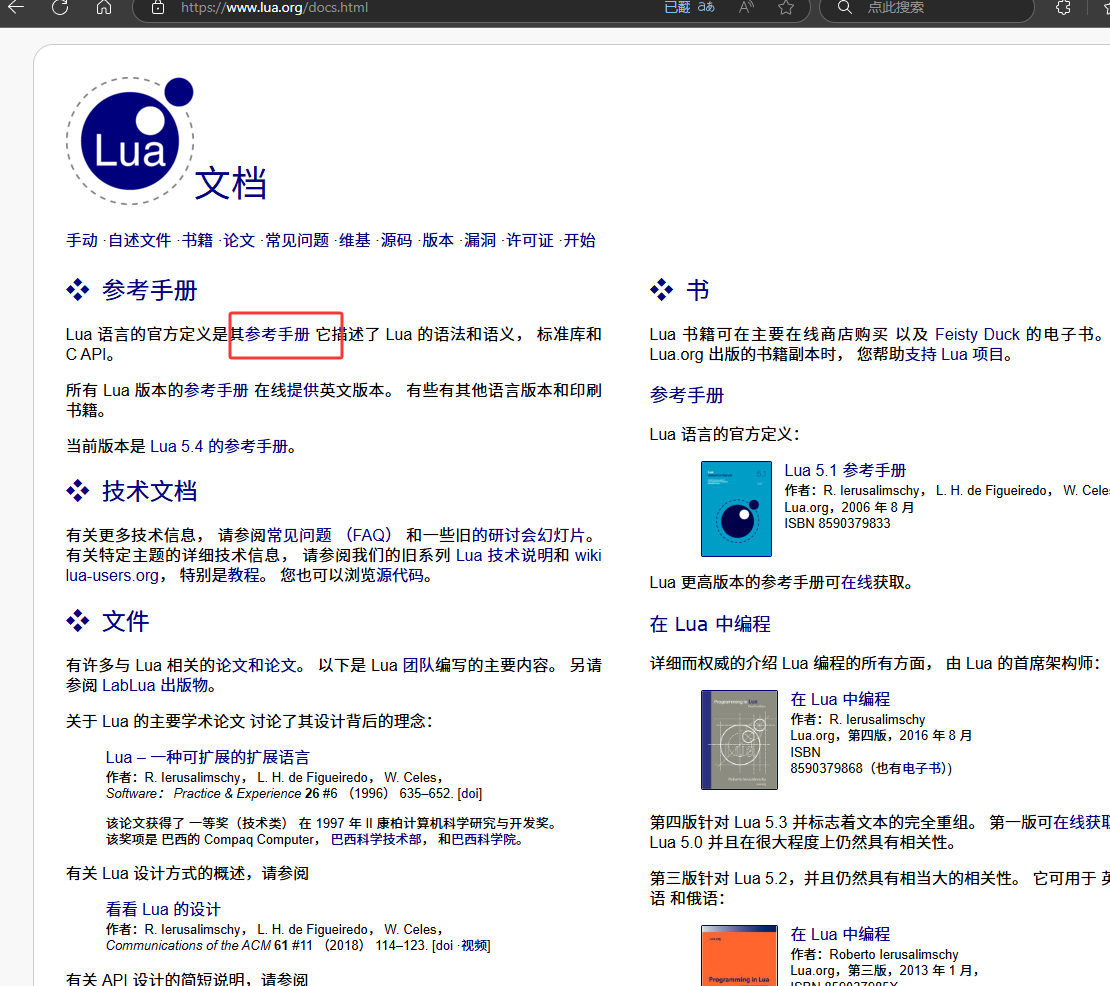Reload the current page
This screenshot has width=1110, height=986.
61,9
